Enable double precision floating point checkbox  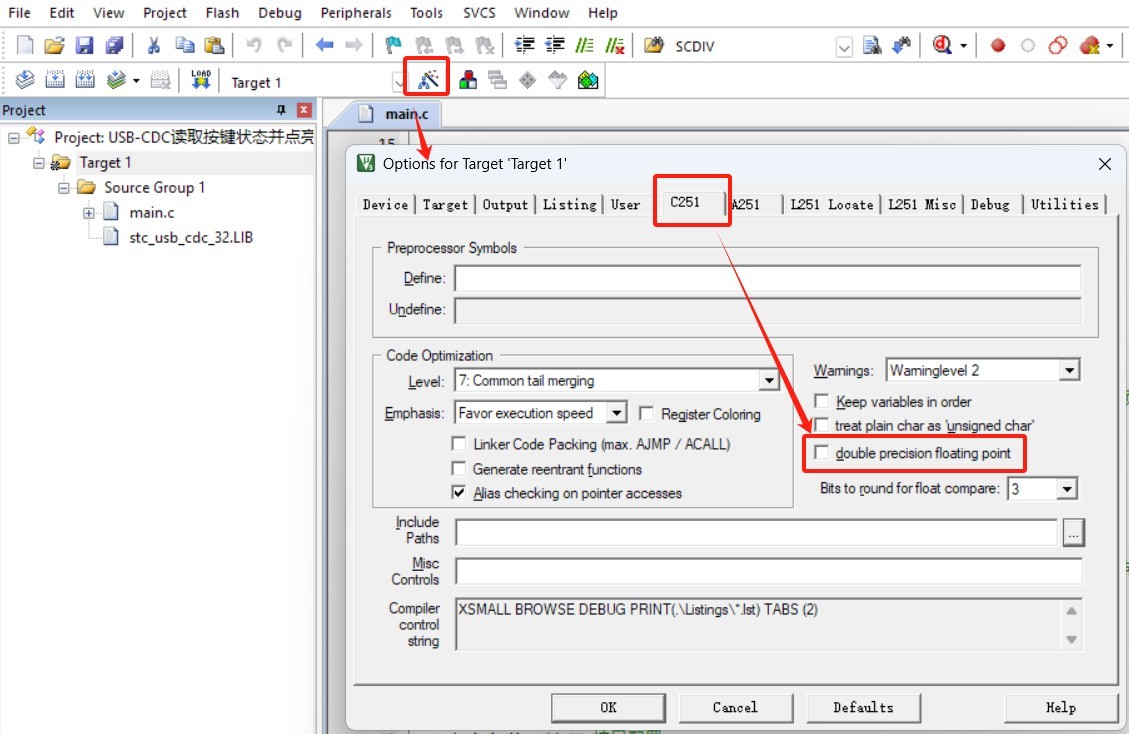[822, 453]
